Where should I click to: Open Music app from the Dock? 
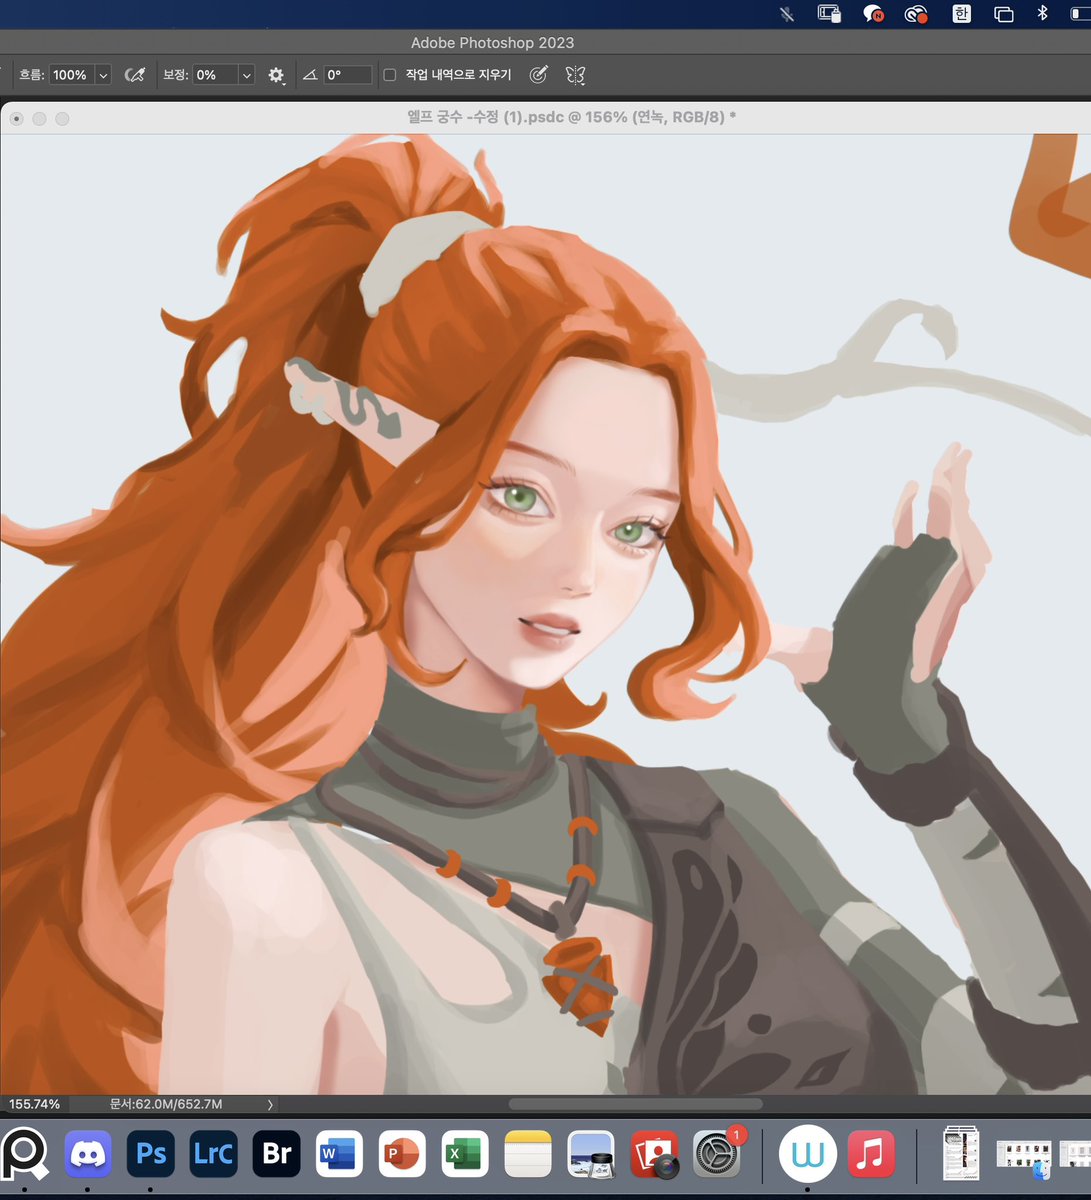[x=871, y=1153]
